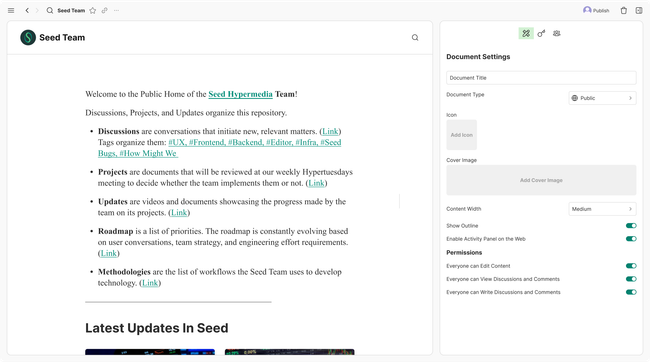Disable the Show Outline toggle
Image resolution: width=650 pixels, height=362 pixels.
(x=631, y=226)
